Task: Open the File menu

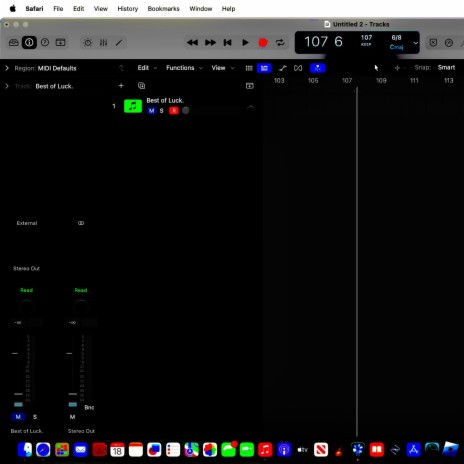Action: click(x=58, y=9)
